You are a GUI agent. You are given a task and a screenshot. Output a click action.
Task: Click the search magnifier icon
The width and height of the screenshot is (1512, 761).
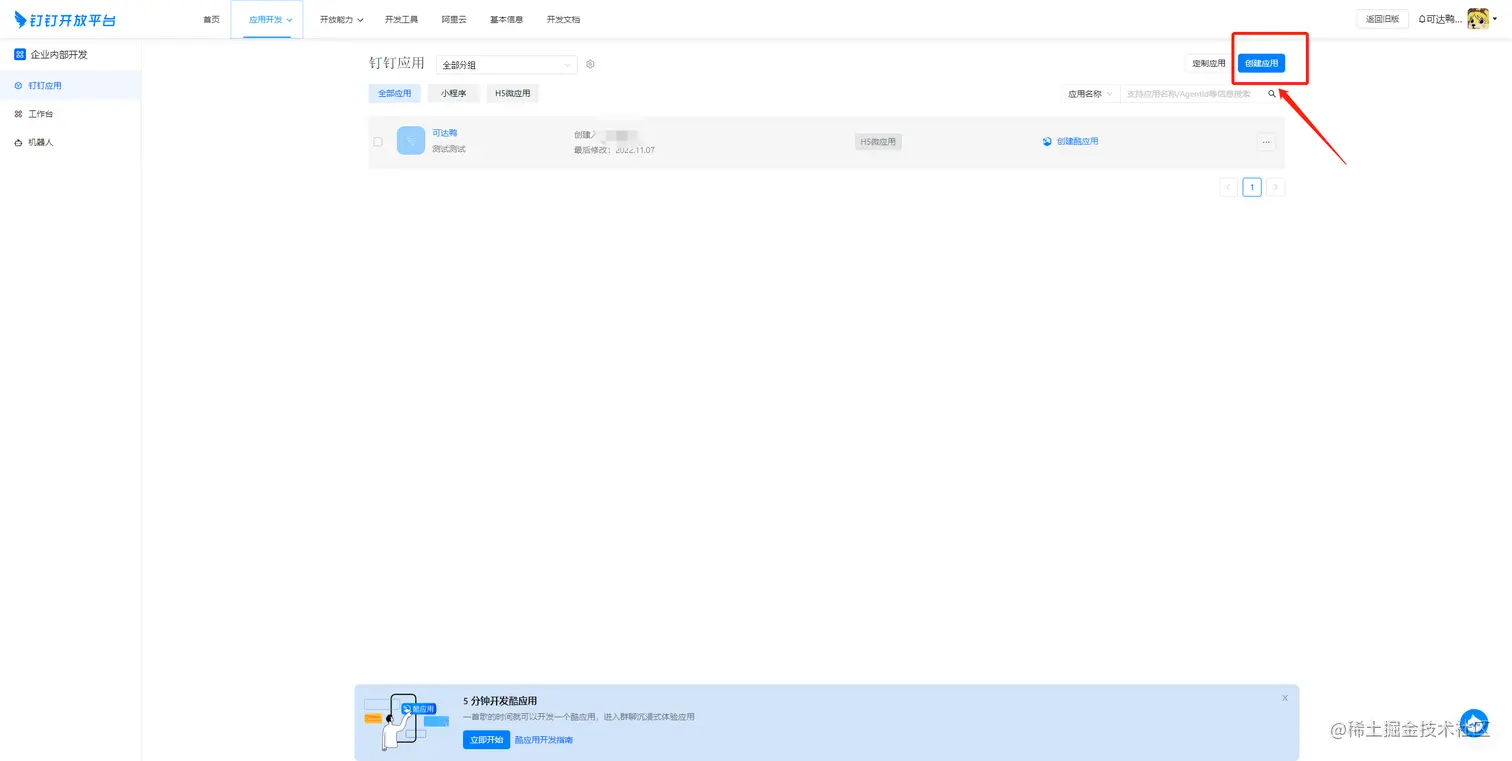[x=1272, y=93]
